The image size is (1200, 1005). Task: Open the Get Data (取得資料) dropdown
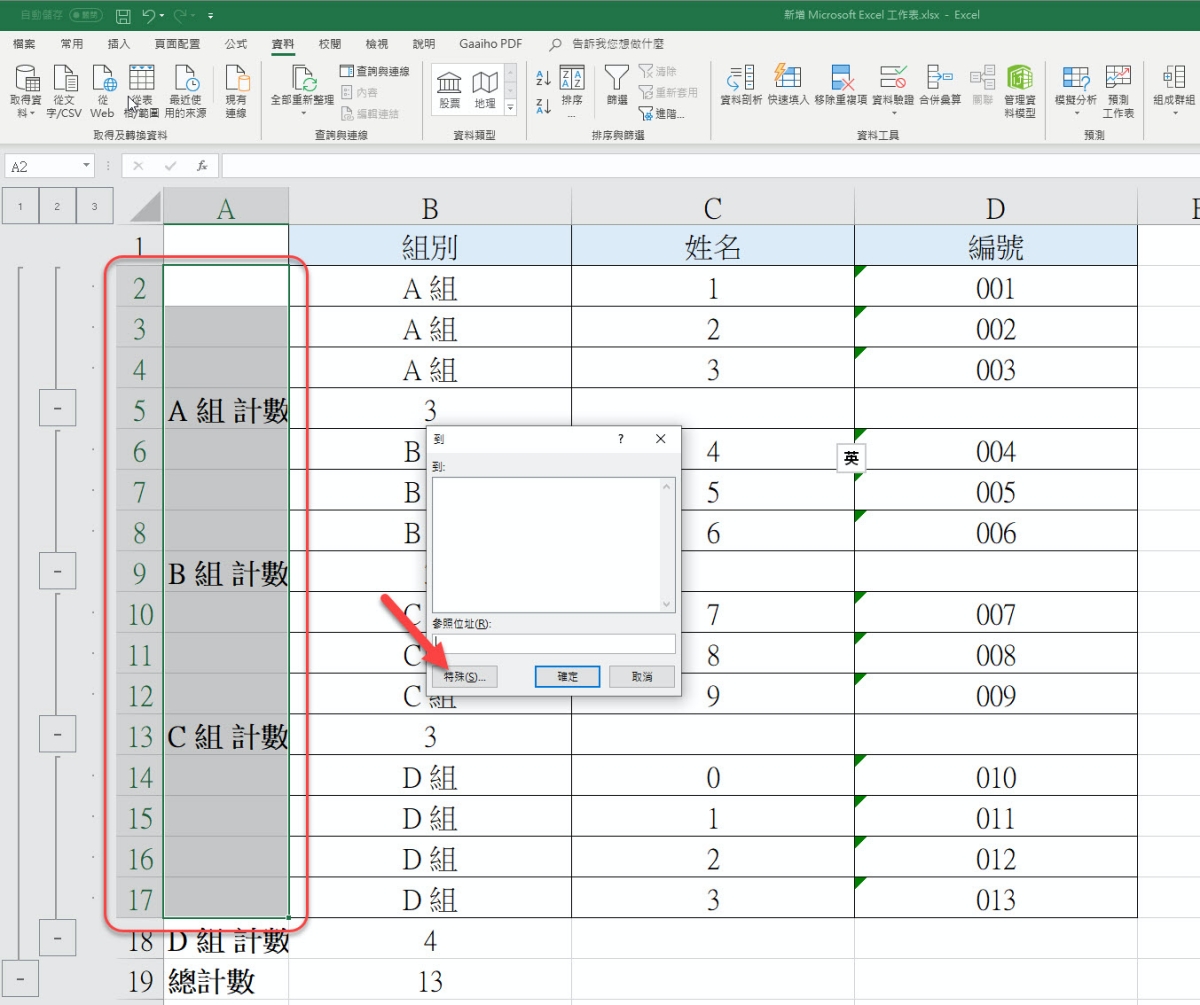click(x=27, y=92)
